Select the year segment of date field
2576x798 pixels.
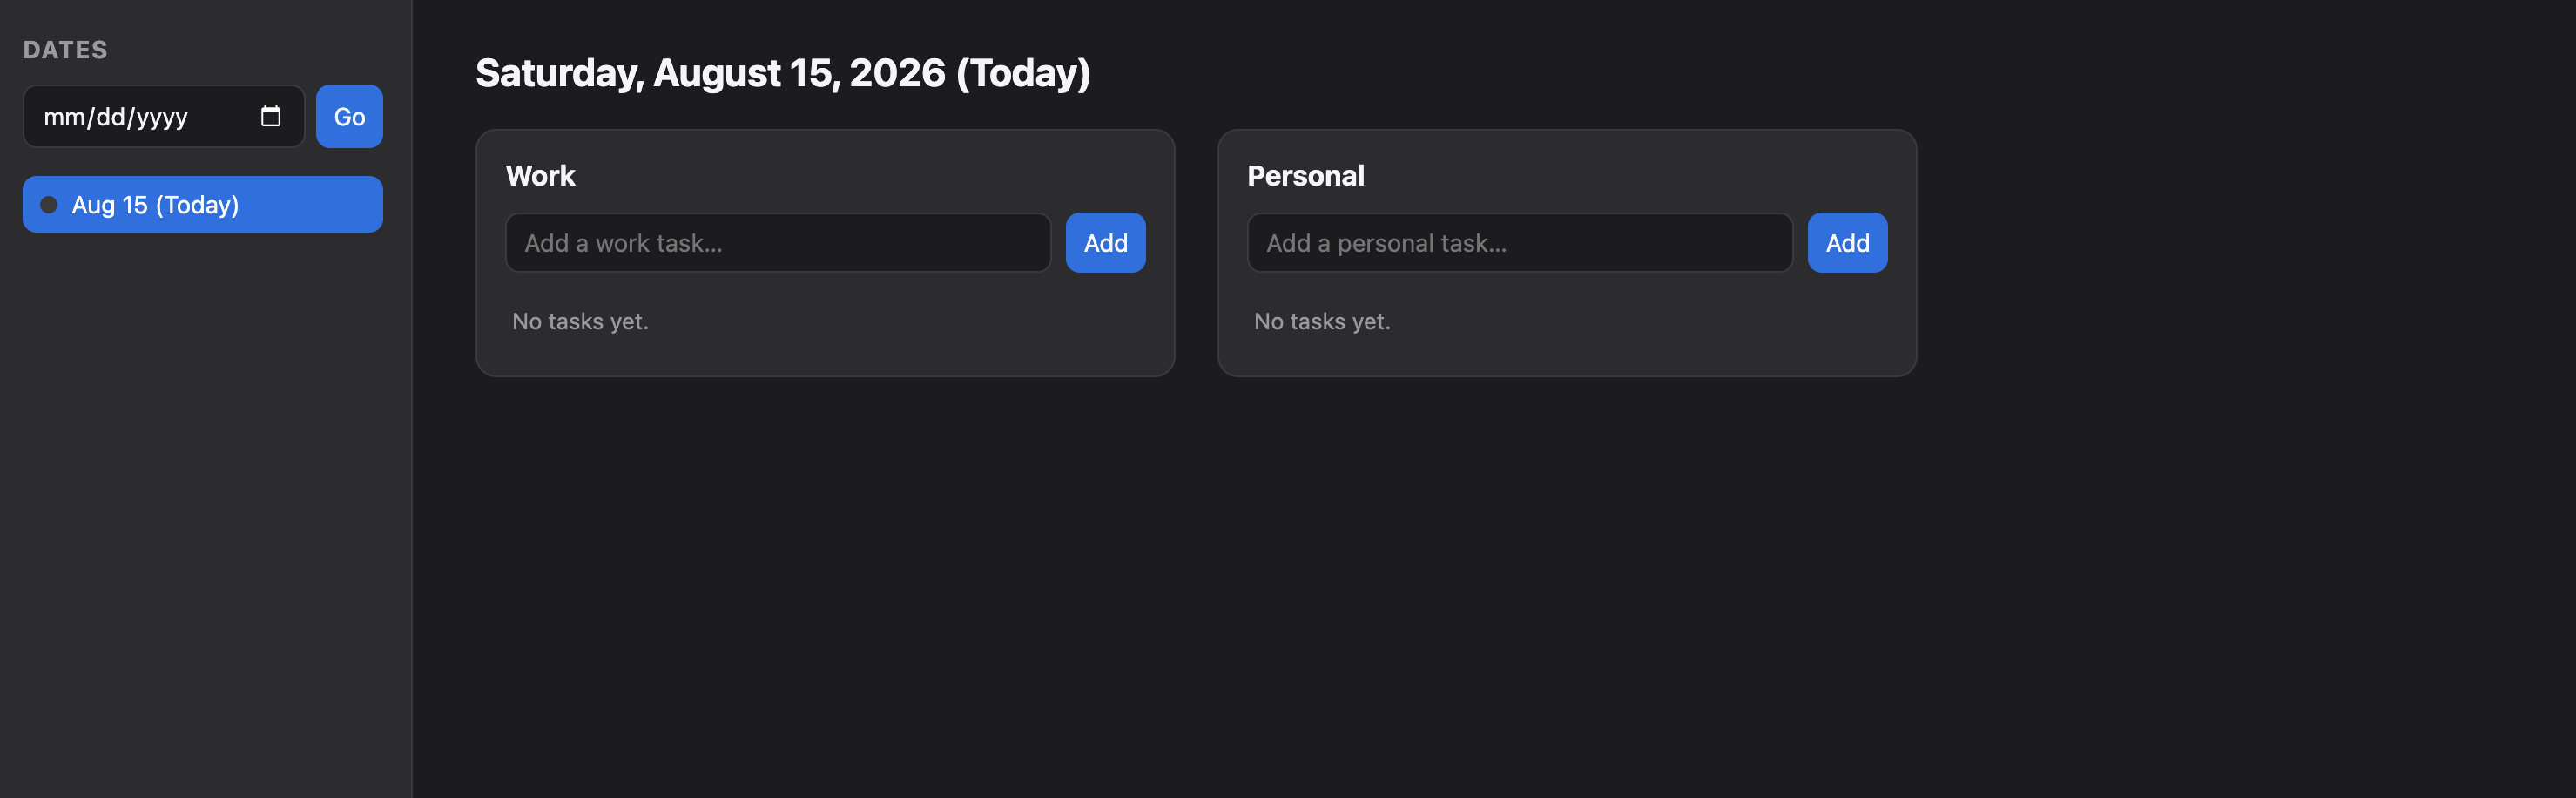(x=162, y=117)
